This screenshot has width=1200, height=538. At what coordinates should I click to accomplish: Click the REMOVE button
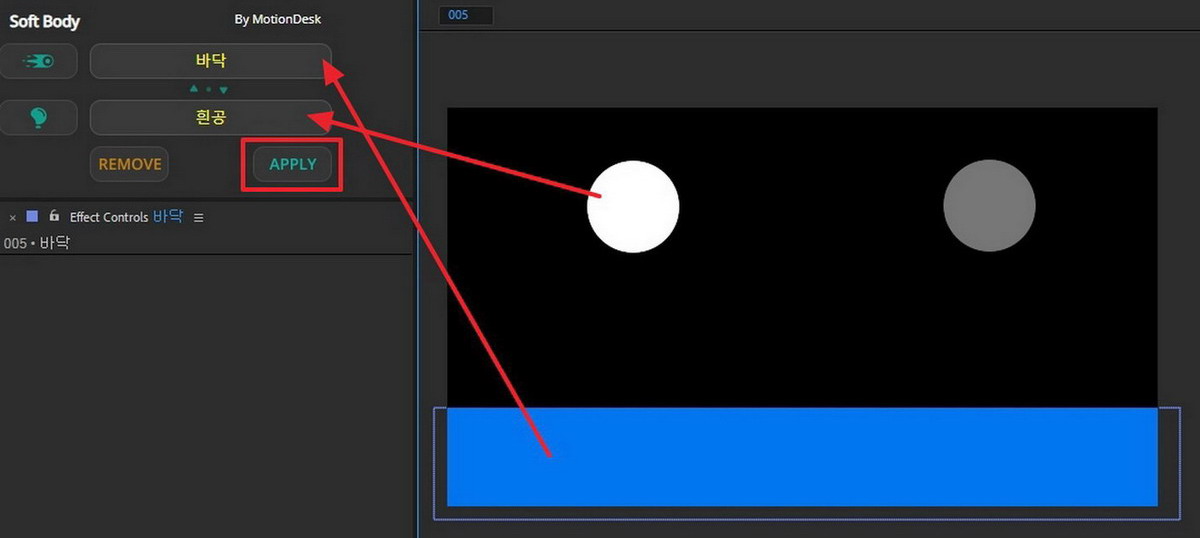(x=130, y=164)
